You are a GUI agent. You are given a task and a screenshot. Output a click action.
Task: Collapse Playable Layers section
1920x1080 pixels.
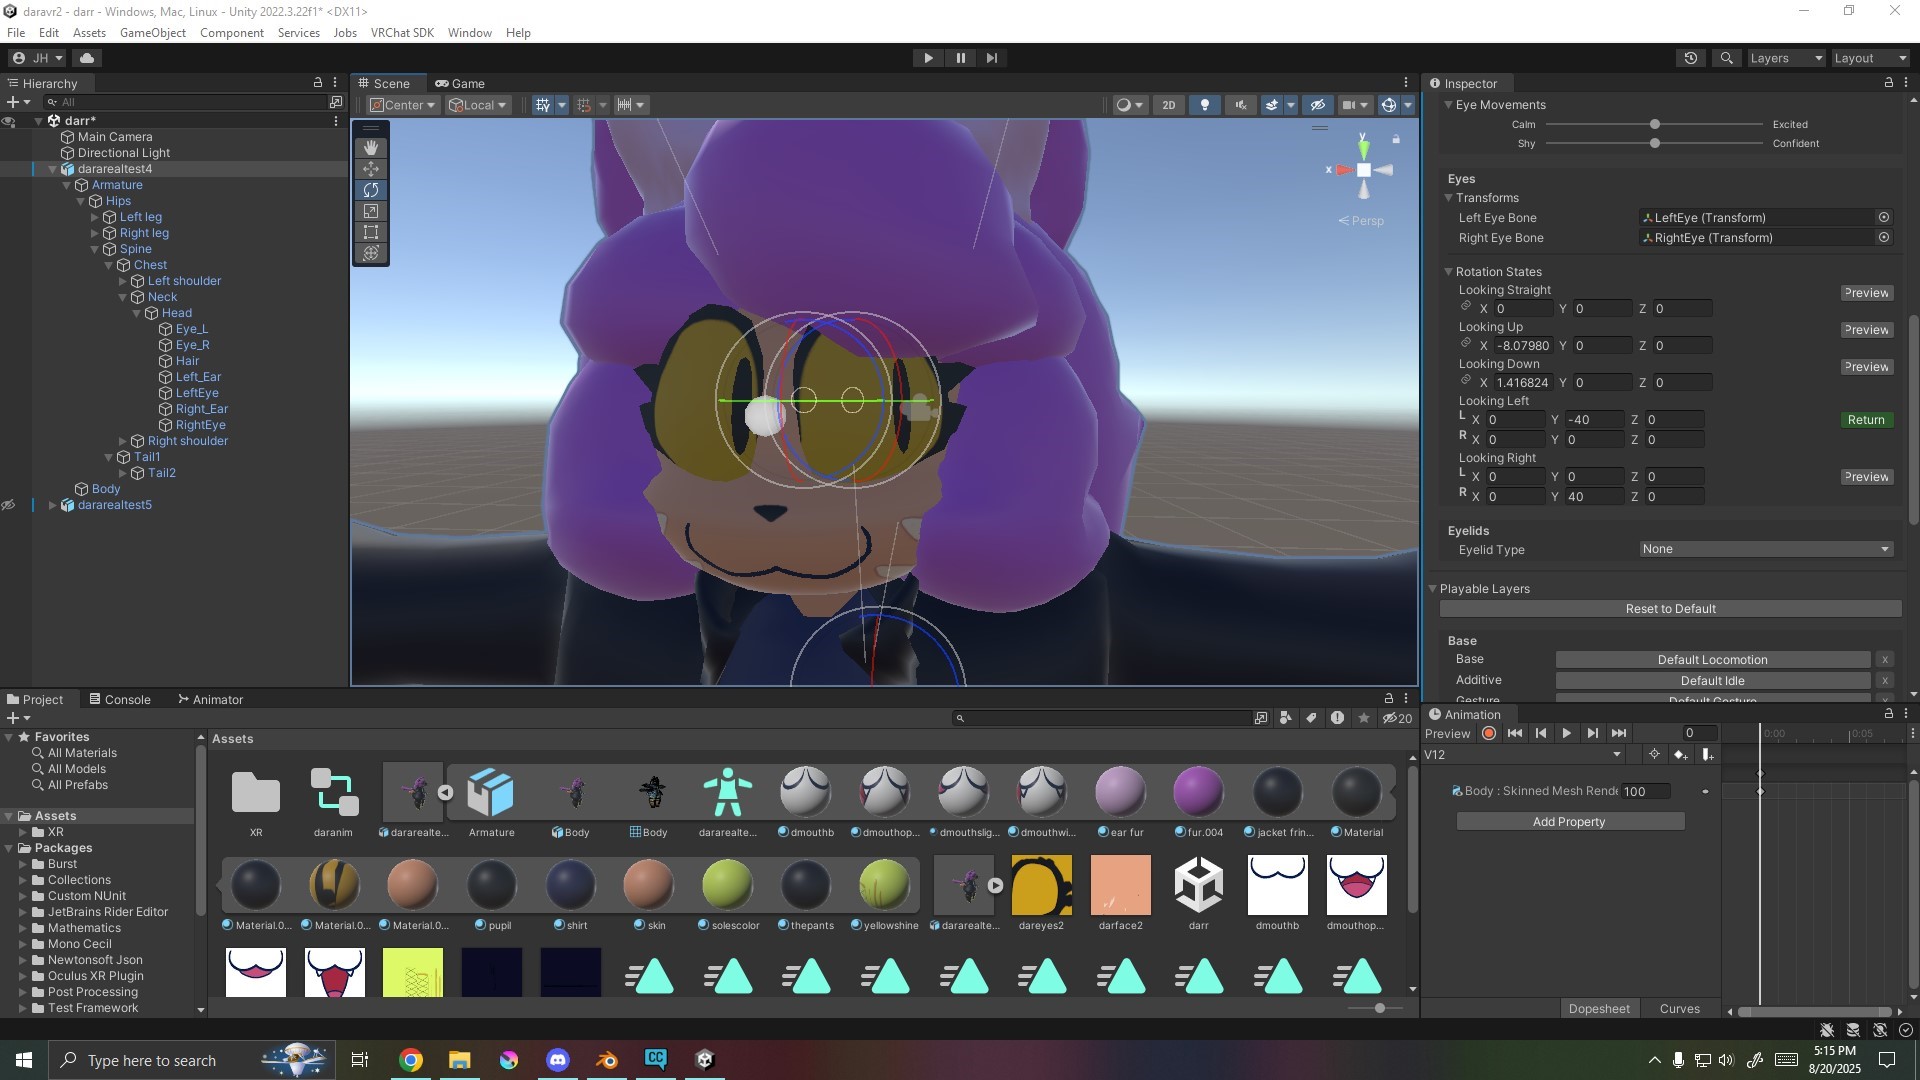click(1432, 589)
